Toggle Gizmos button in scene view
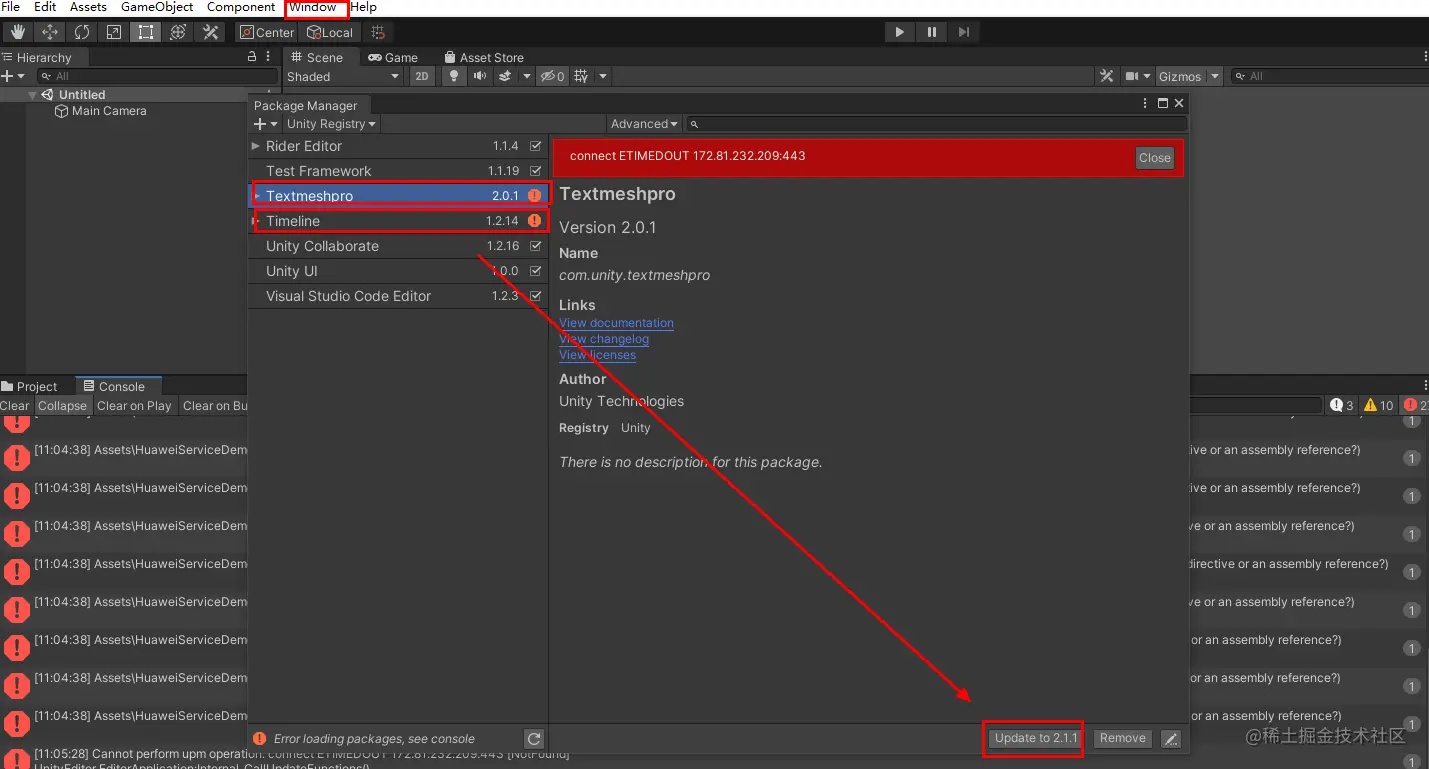The width and height of the screenshot is (1429, 769). click(x=1180, y=76)
